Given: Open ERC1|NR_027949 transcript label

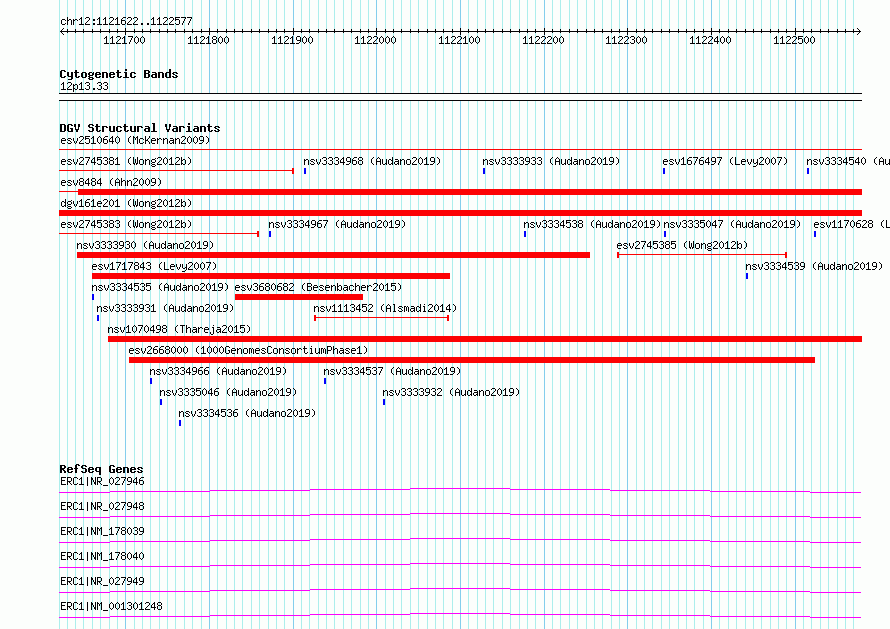Looking at the screenshot, I should 102,581.
